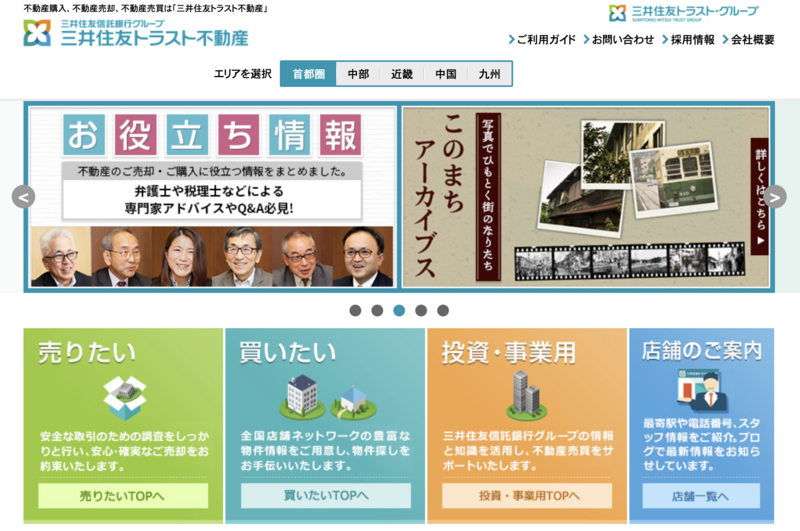Open 会社概要 link
This screenshot has width=800, height=531.
click(x=748, y=40)
